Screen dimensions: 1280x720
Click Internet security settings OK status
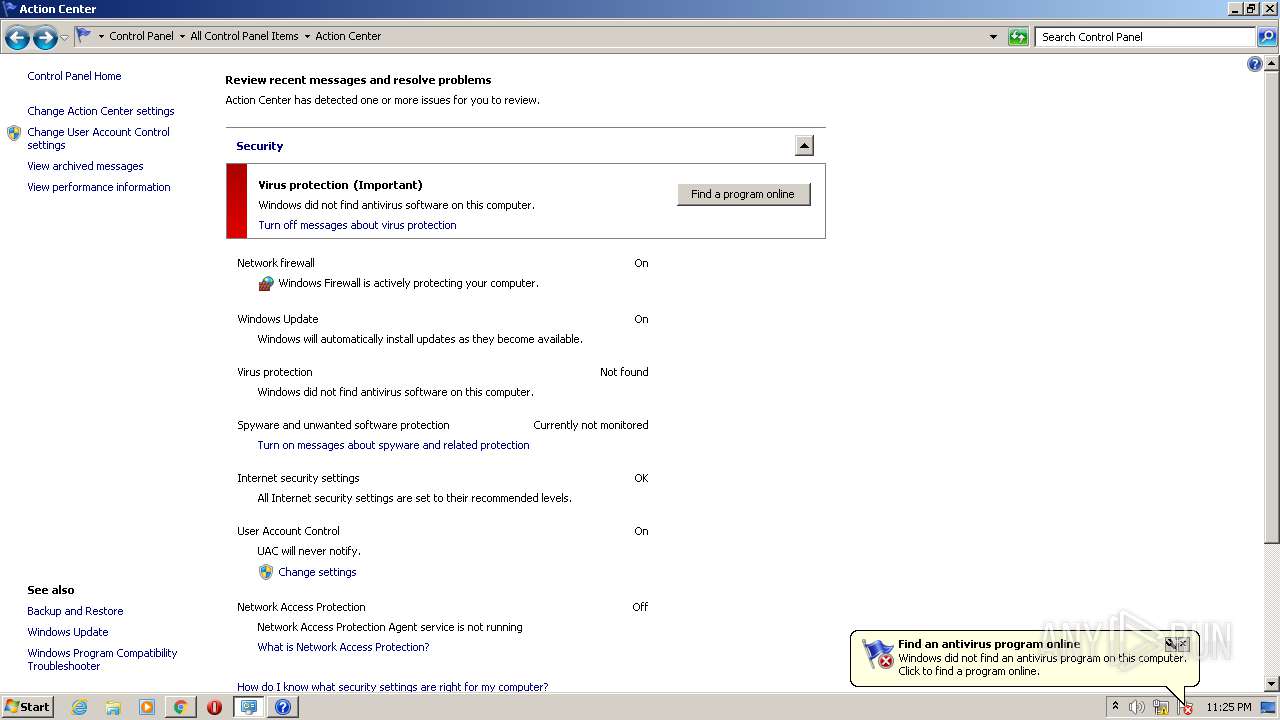point(641,478)
